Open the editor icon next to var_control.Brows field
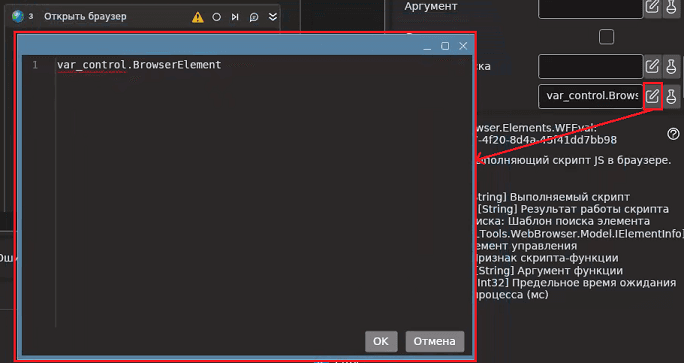Screen dimensions: 684x363 (652, 96)
